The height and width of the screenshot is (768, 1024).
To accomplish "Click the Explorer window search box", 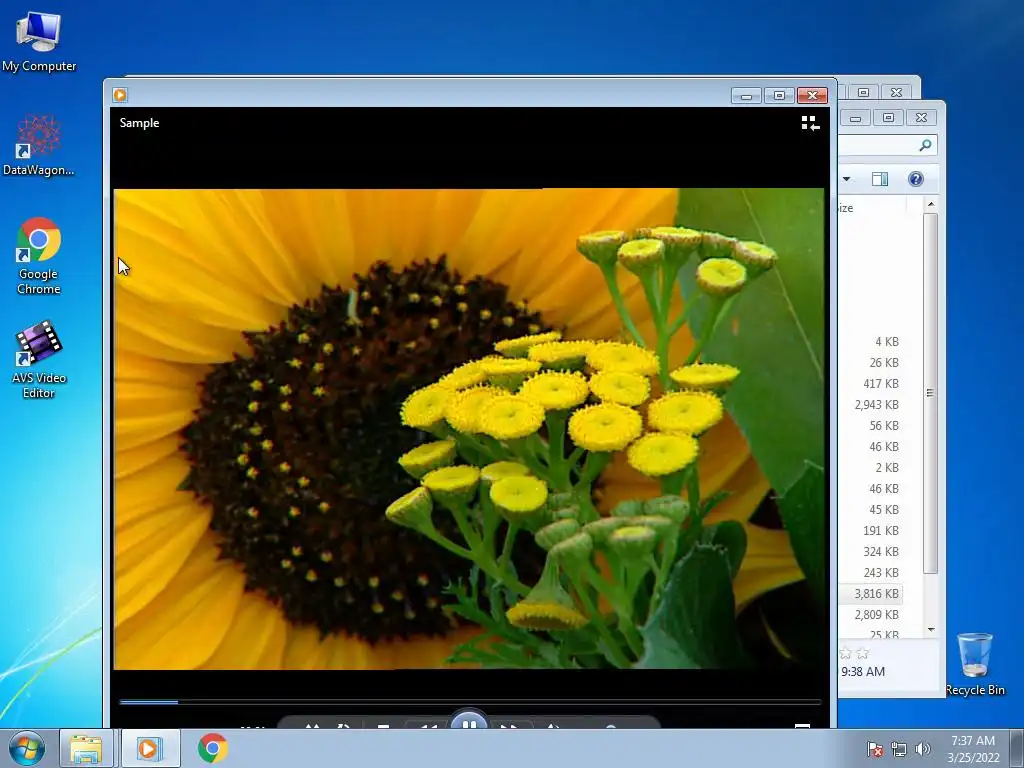I will 888,145.
